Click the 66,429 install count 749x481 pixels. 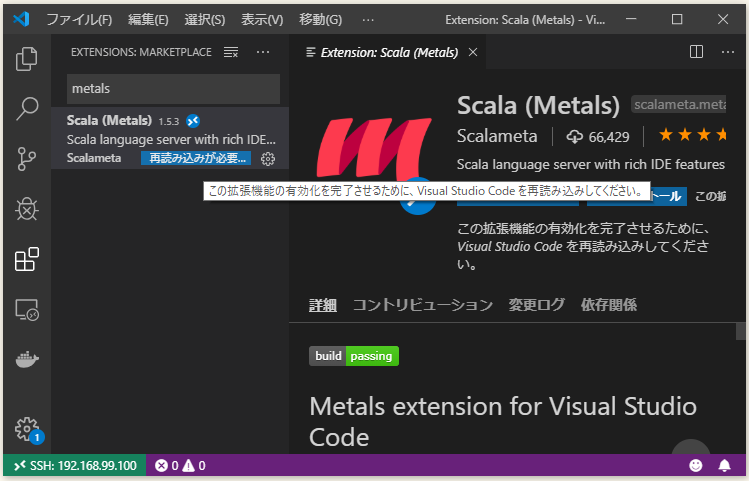tap(598, 137)
